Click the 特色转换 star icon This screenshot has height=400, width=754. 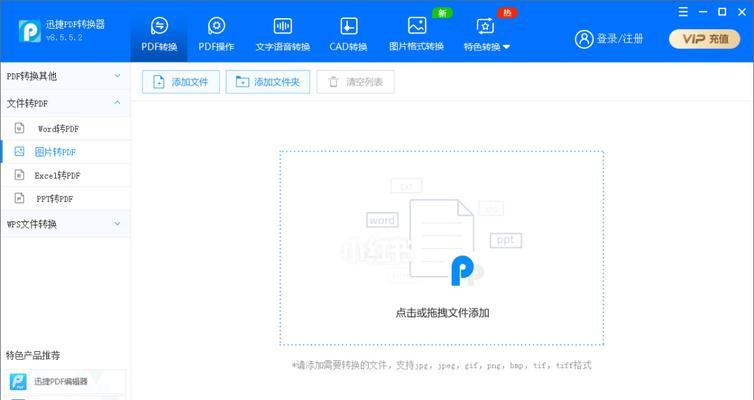tap(485, 25)
